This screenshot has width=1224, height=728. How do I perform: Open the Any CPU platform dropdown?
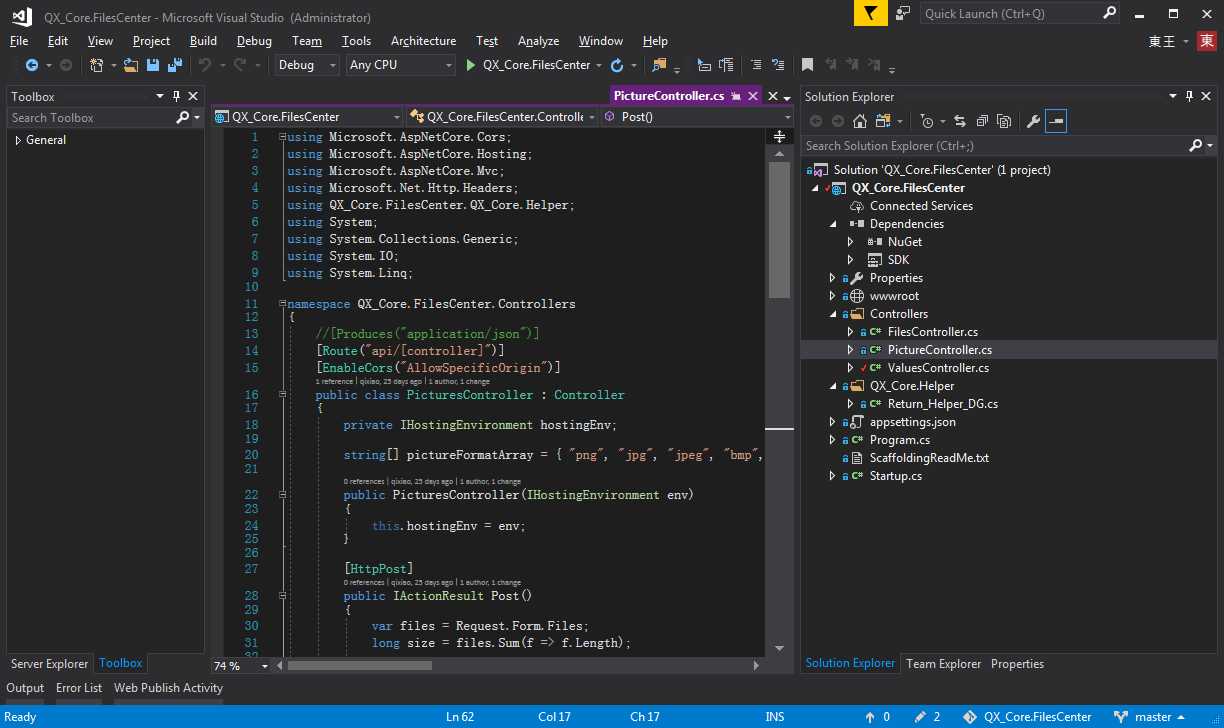[401, 65]
